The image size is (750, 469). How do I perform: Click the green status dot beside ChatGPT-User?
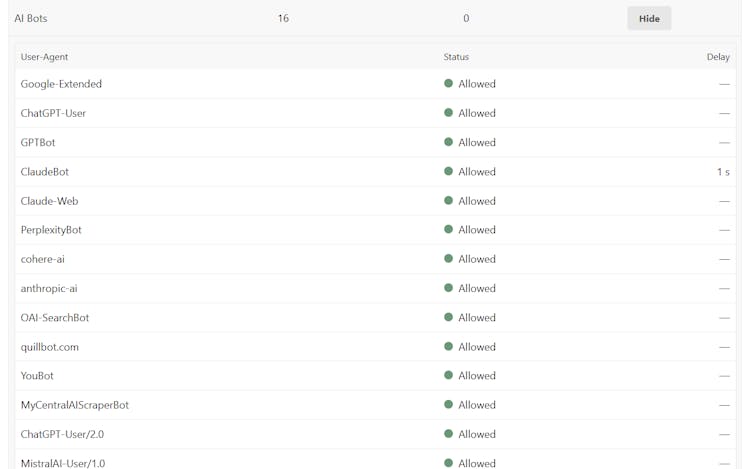(x=448, y=113)
